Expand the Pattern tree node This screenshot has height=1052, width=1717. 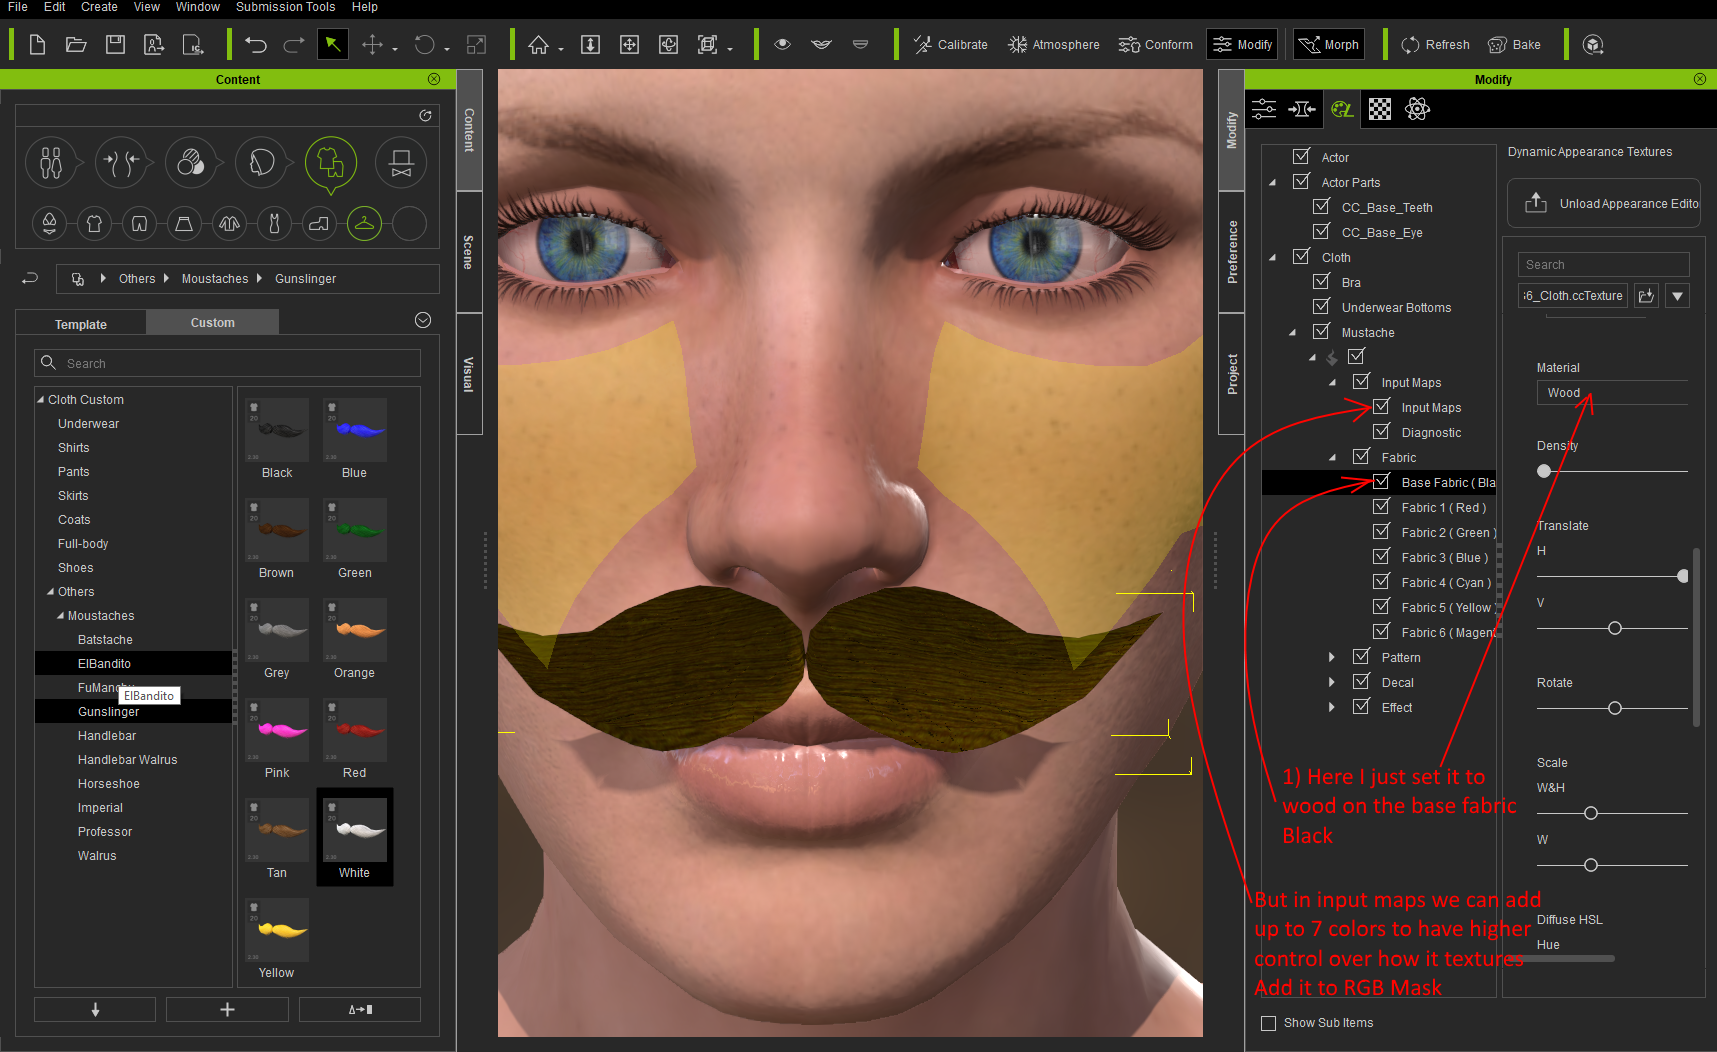coord(1332,657)
